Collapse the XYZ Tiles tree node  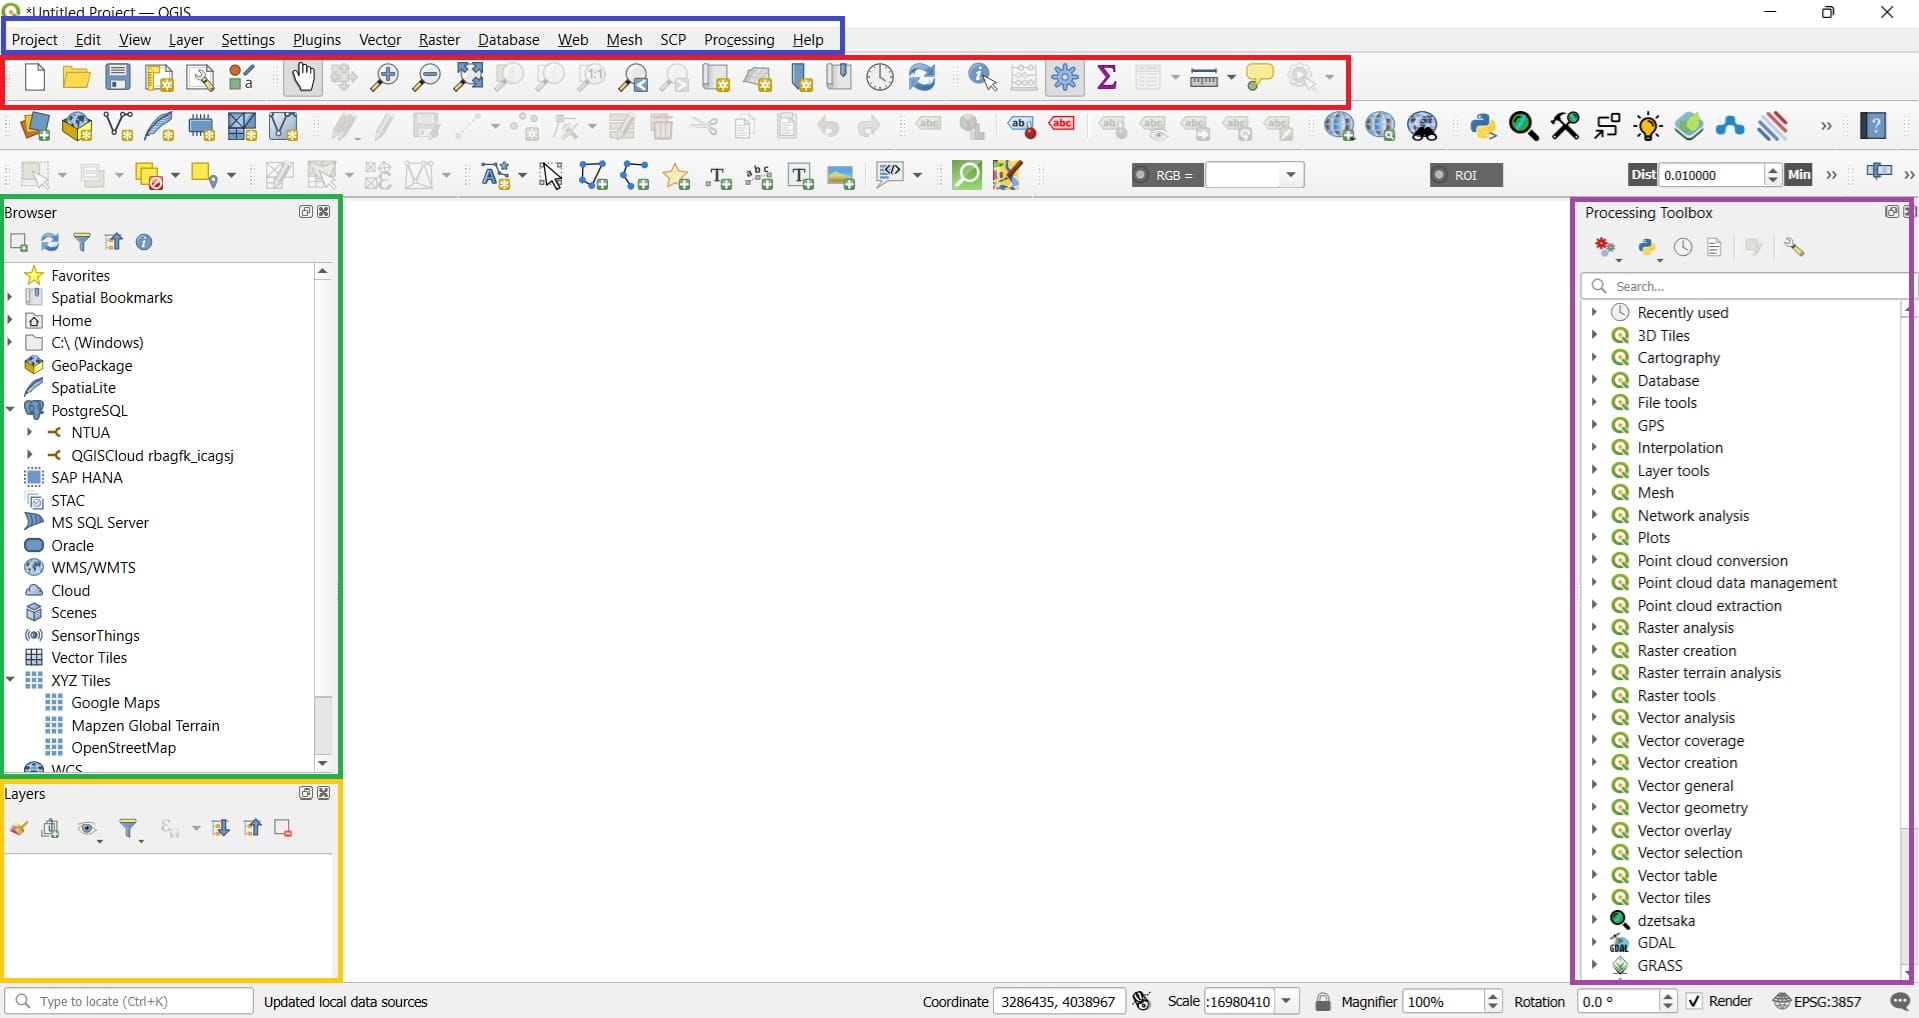11,680
